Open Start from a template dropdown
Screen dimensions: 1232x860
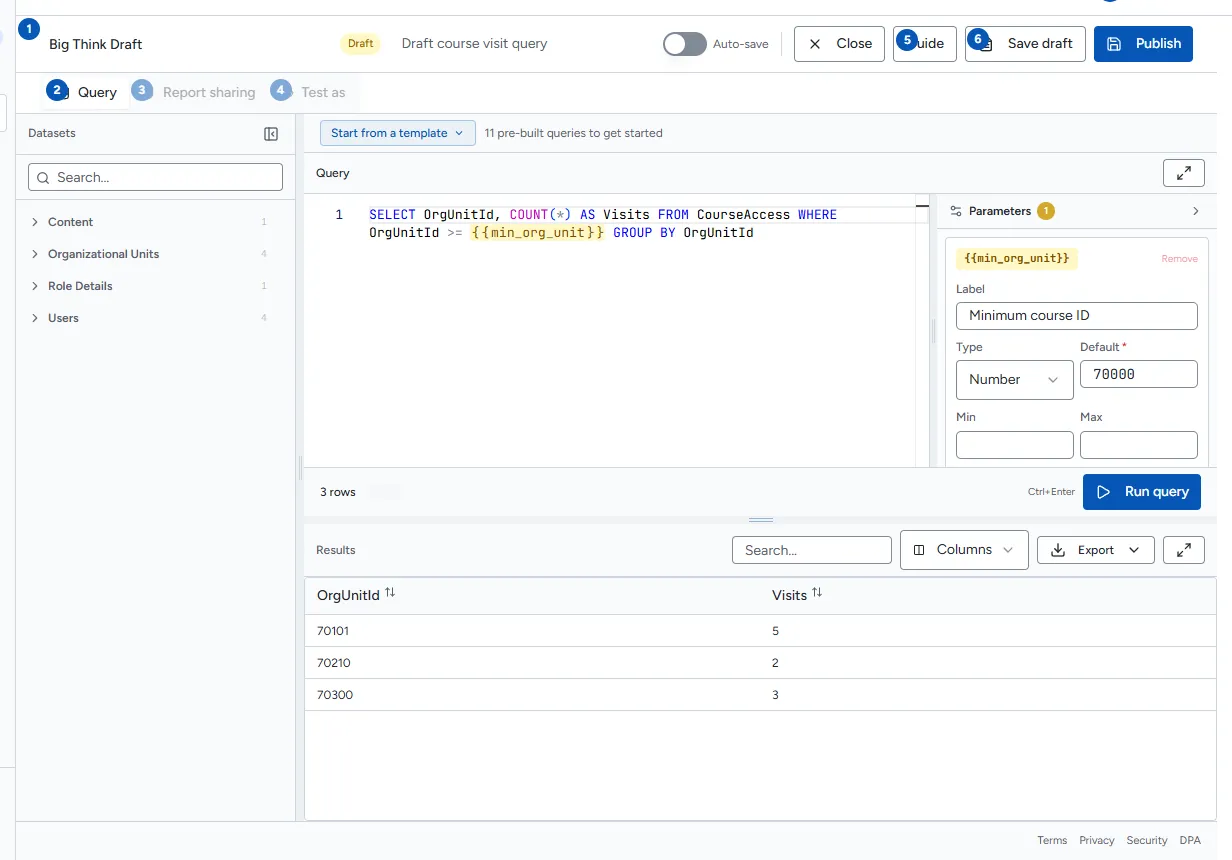pos(398,133)
